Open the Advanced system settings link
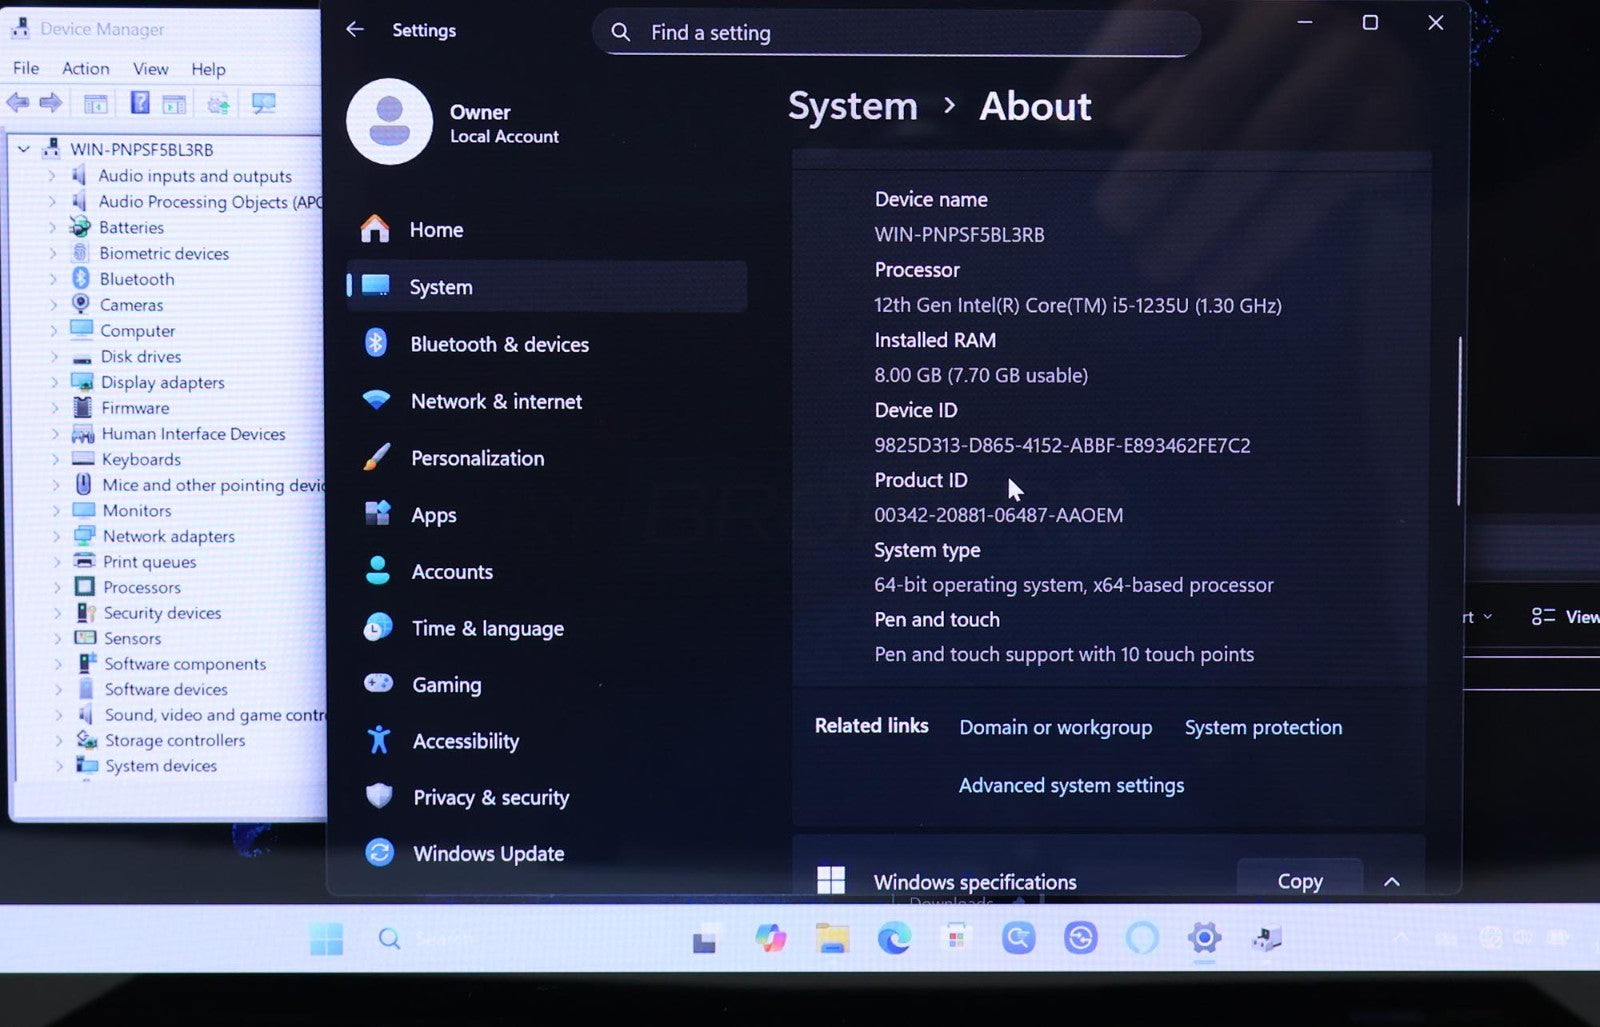1600x1027 pixels. tap(1071, 785)
